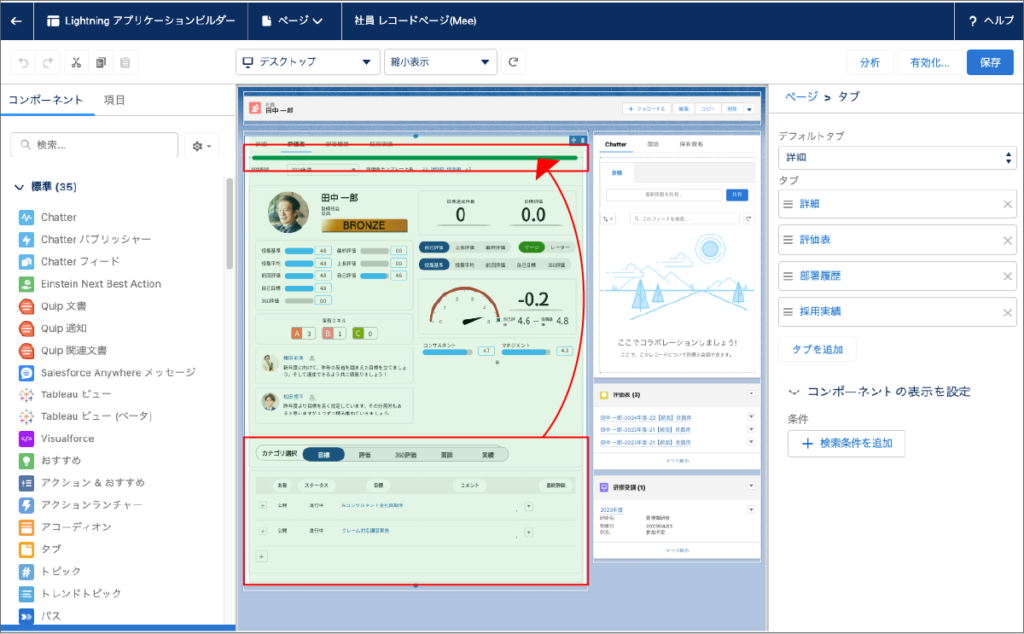Viewport: 1024px width, 634px height.
Task: Click the 検索条件を追加 button
Action: [846, 443]
